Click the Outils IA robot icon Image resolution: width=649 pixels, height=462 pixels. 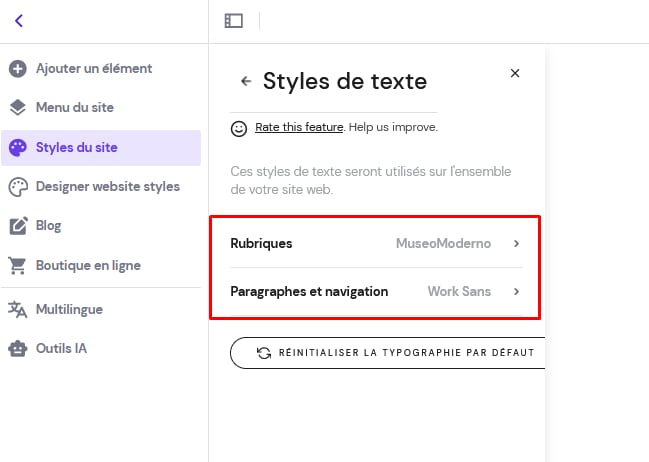point(17,349)
